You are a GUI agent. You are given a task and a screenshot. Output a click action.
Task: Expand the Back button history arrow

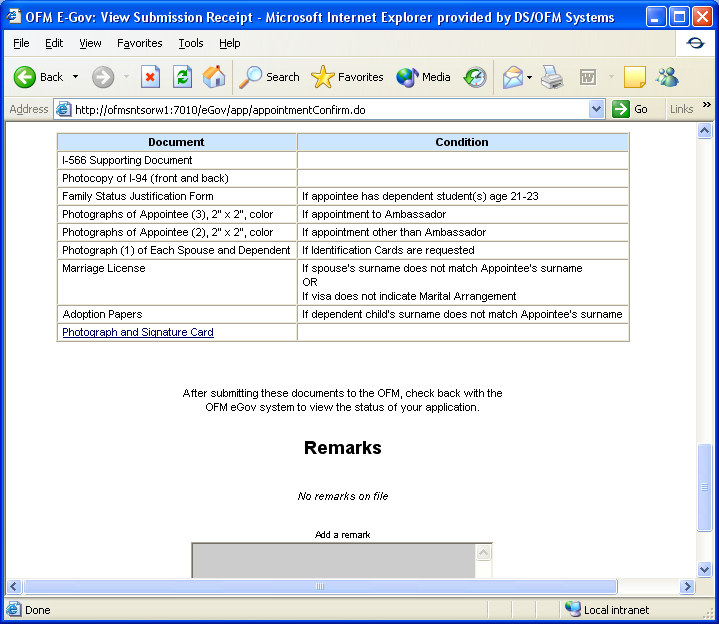tap(75, 77)
